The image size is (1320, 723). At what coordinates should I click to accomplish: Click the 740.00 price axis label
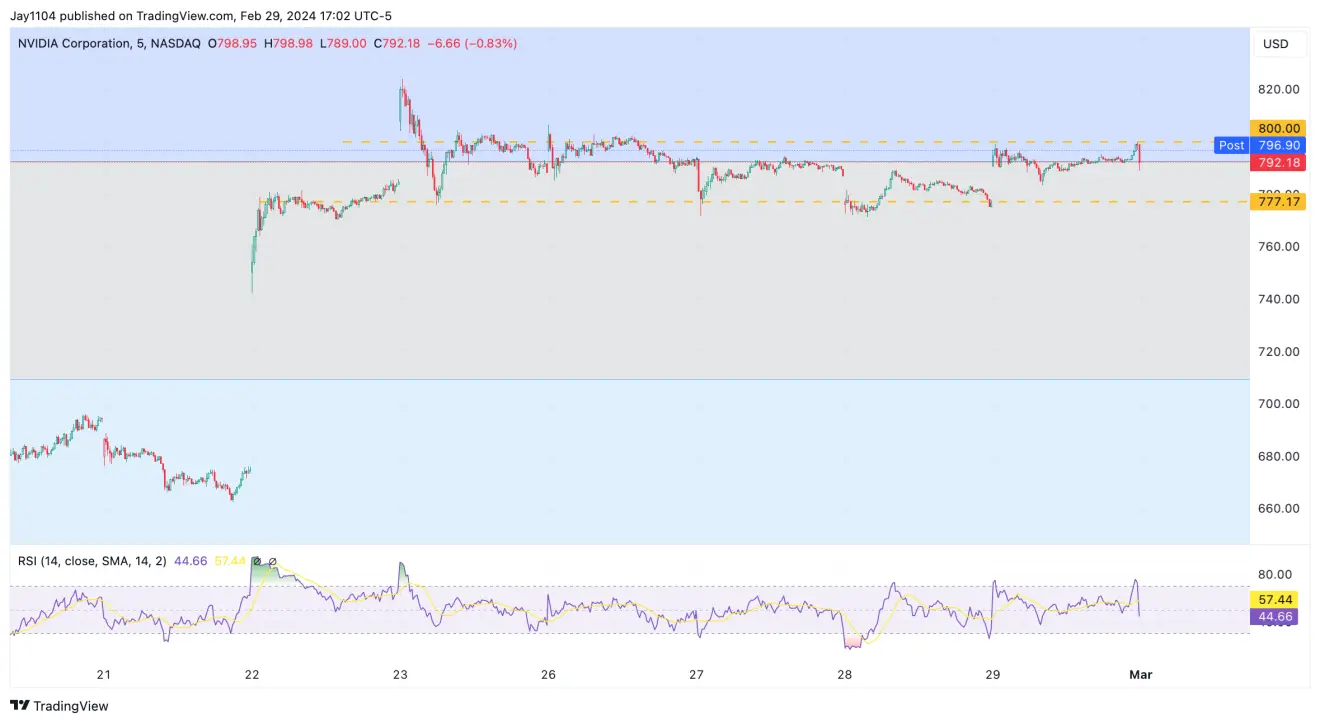pos(1279,299)
